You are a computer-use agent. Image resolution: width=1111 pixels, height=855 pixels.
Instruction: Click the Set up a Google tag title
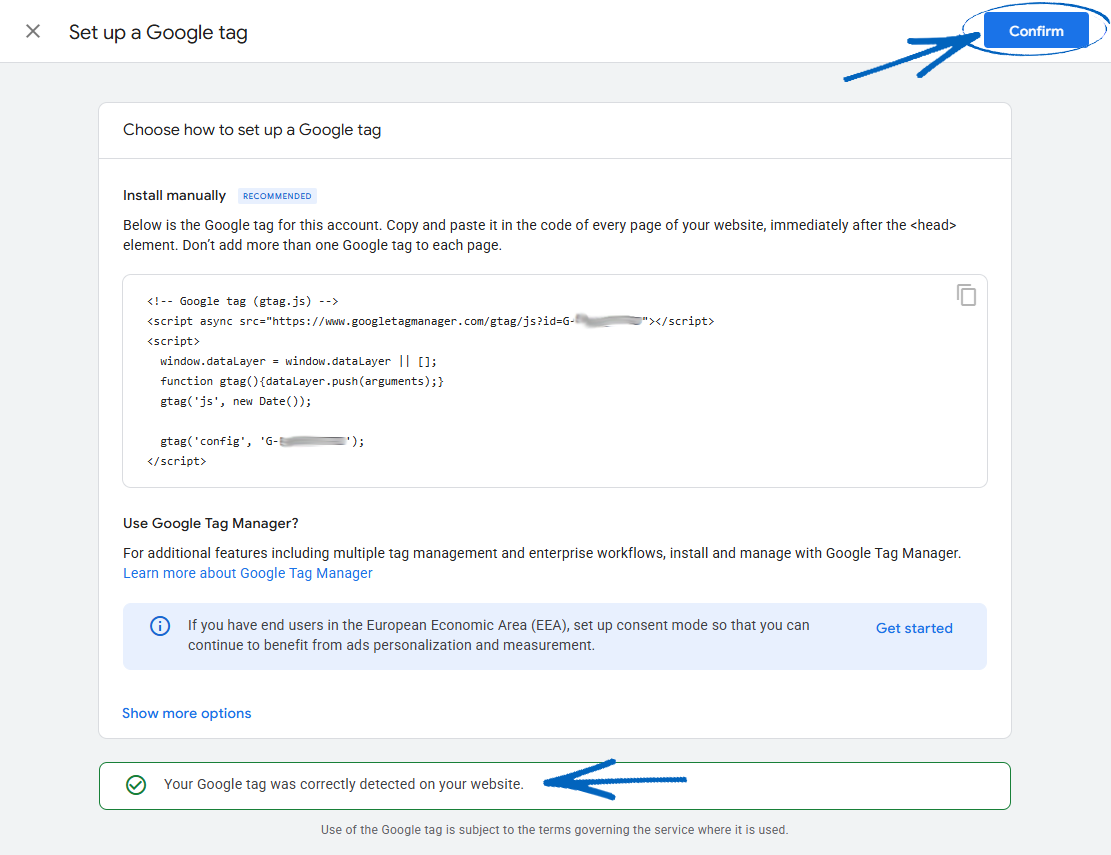(x=158, y=33)
